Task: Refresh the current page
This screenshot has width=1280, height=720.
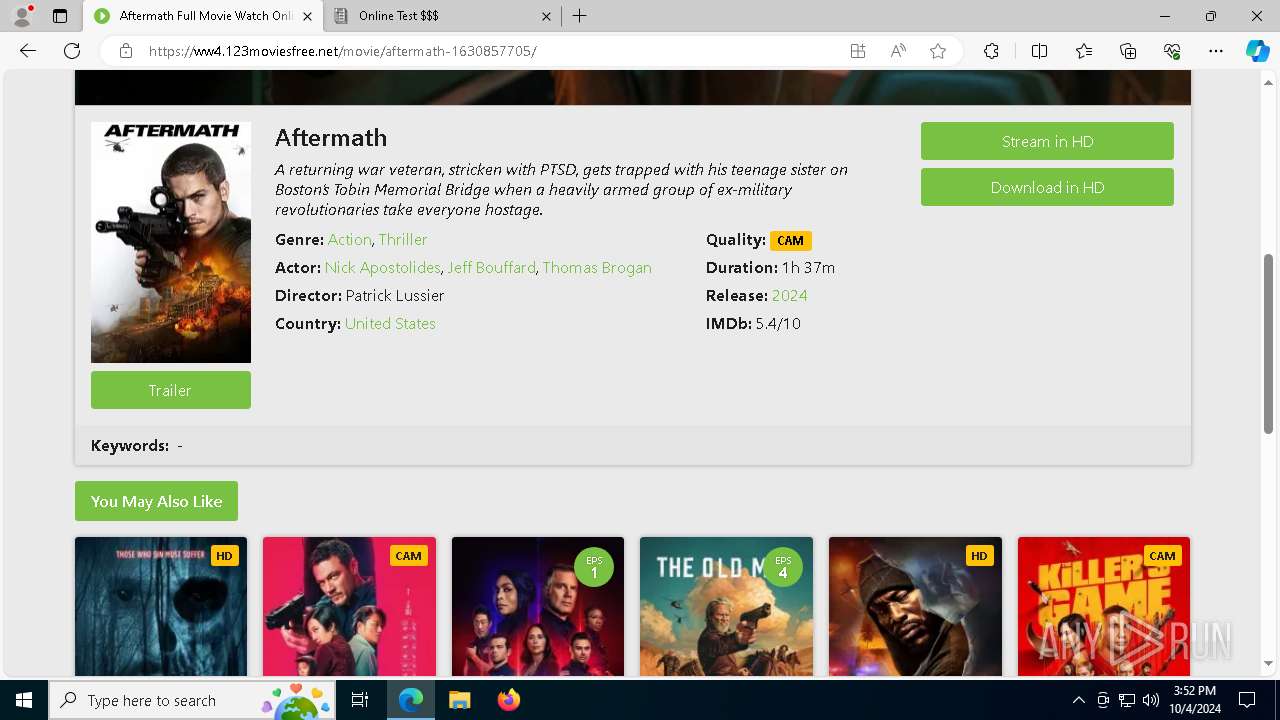Action: click(72, 51)
